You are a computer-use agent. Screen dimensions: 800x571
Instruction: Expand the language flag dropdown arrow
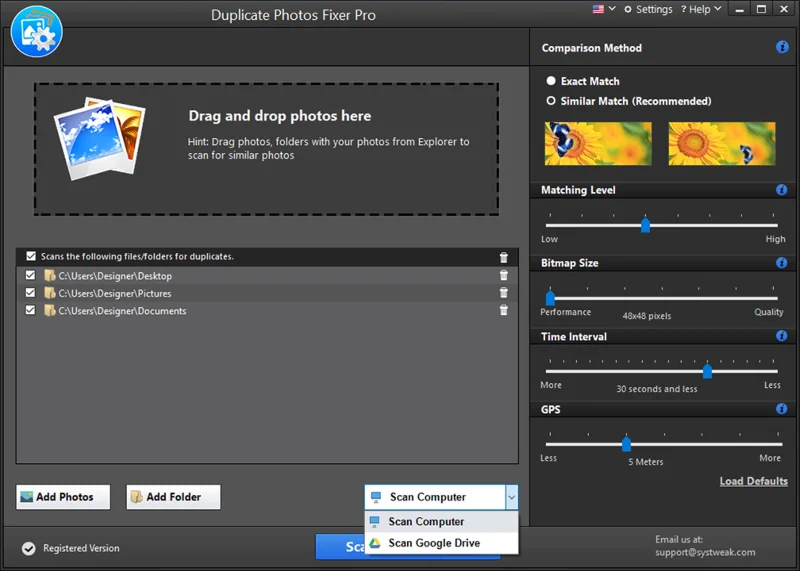[612, 9]
